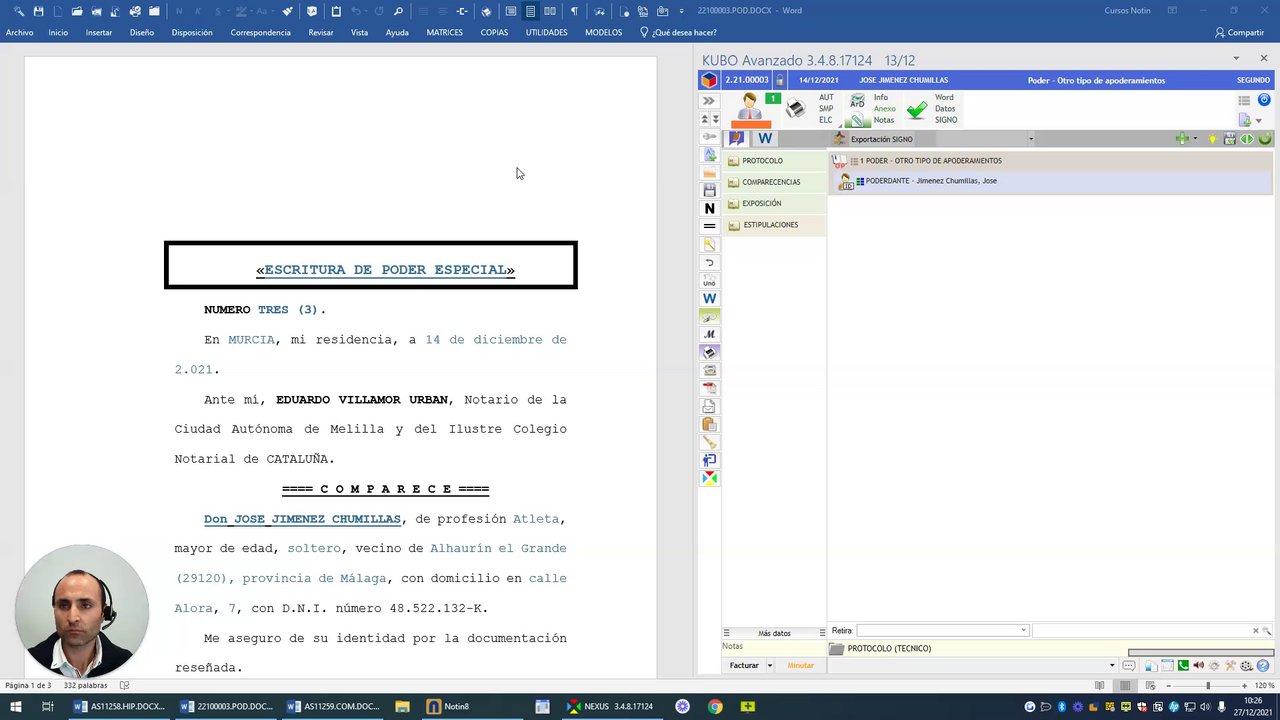
Task: Open the COPIAS tab
Action: coord(494,32)
